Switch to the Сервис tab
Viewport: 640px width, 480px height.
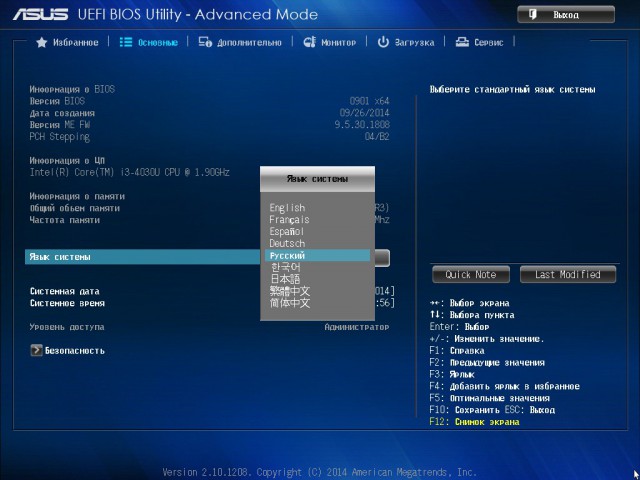tap(479, 42)
